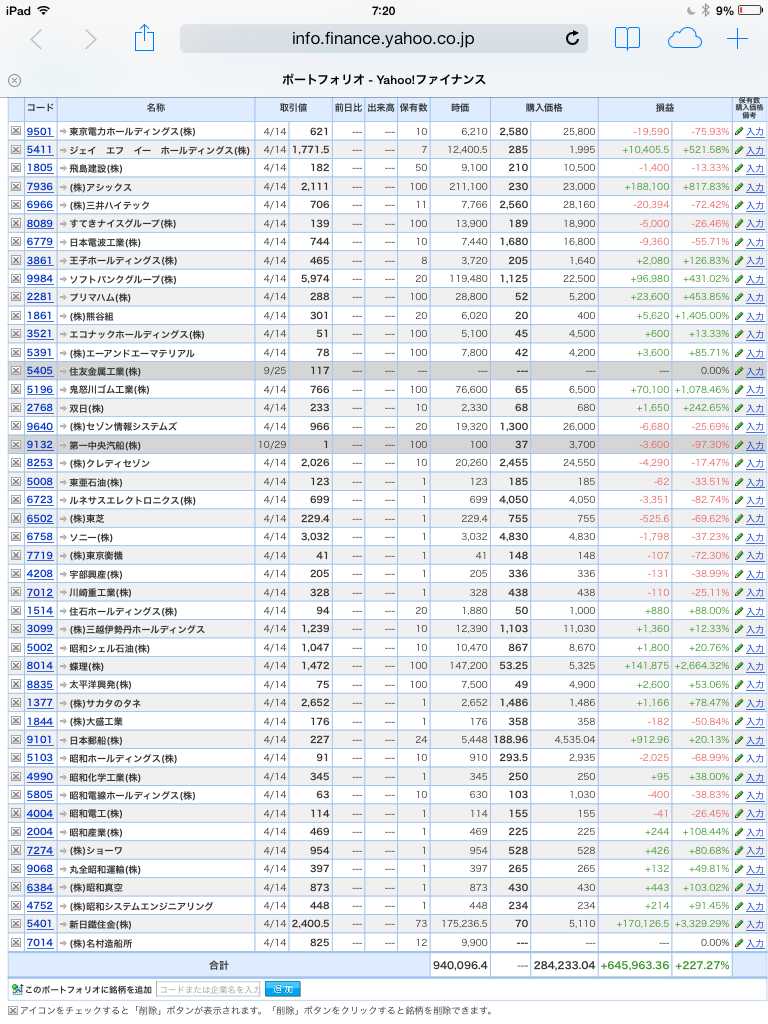Select the +3,329.29% gain cell
Image resolution: width=768 pixels, height=1024 pixels.
click(702, 924)
